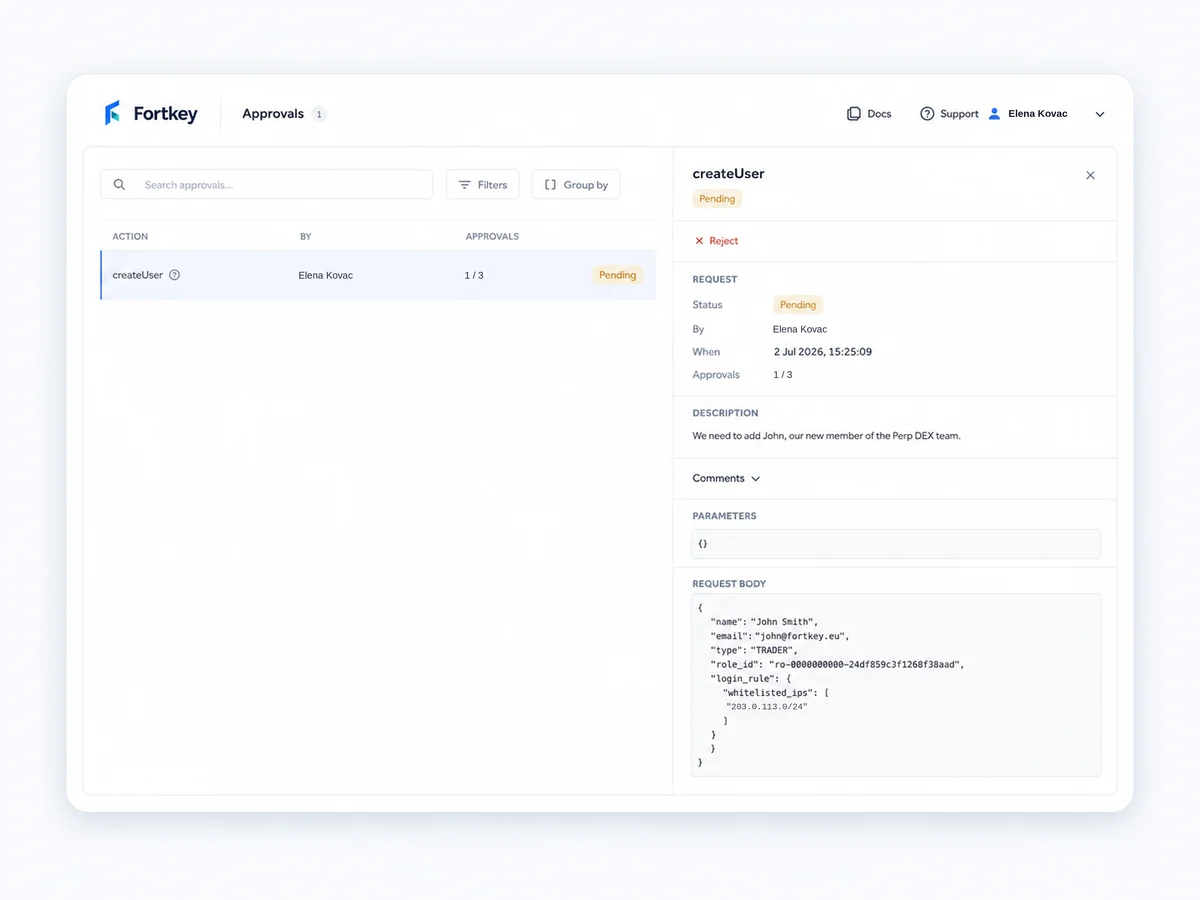Reject the createUser request
The width and height of the screenshot is (1200, 900).
point(716,241)
